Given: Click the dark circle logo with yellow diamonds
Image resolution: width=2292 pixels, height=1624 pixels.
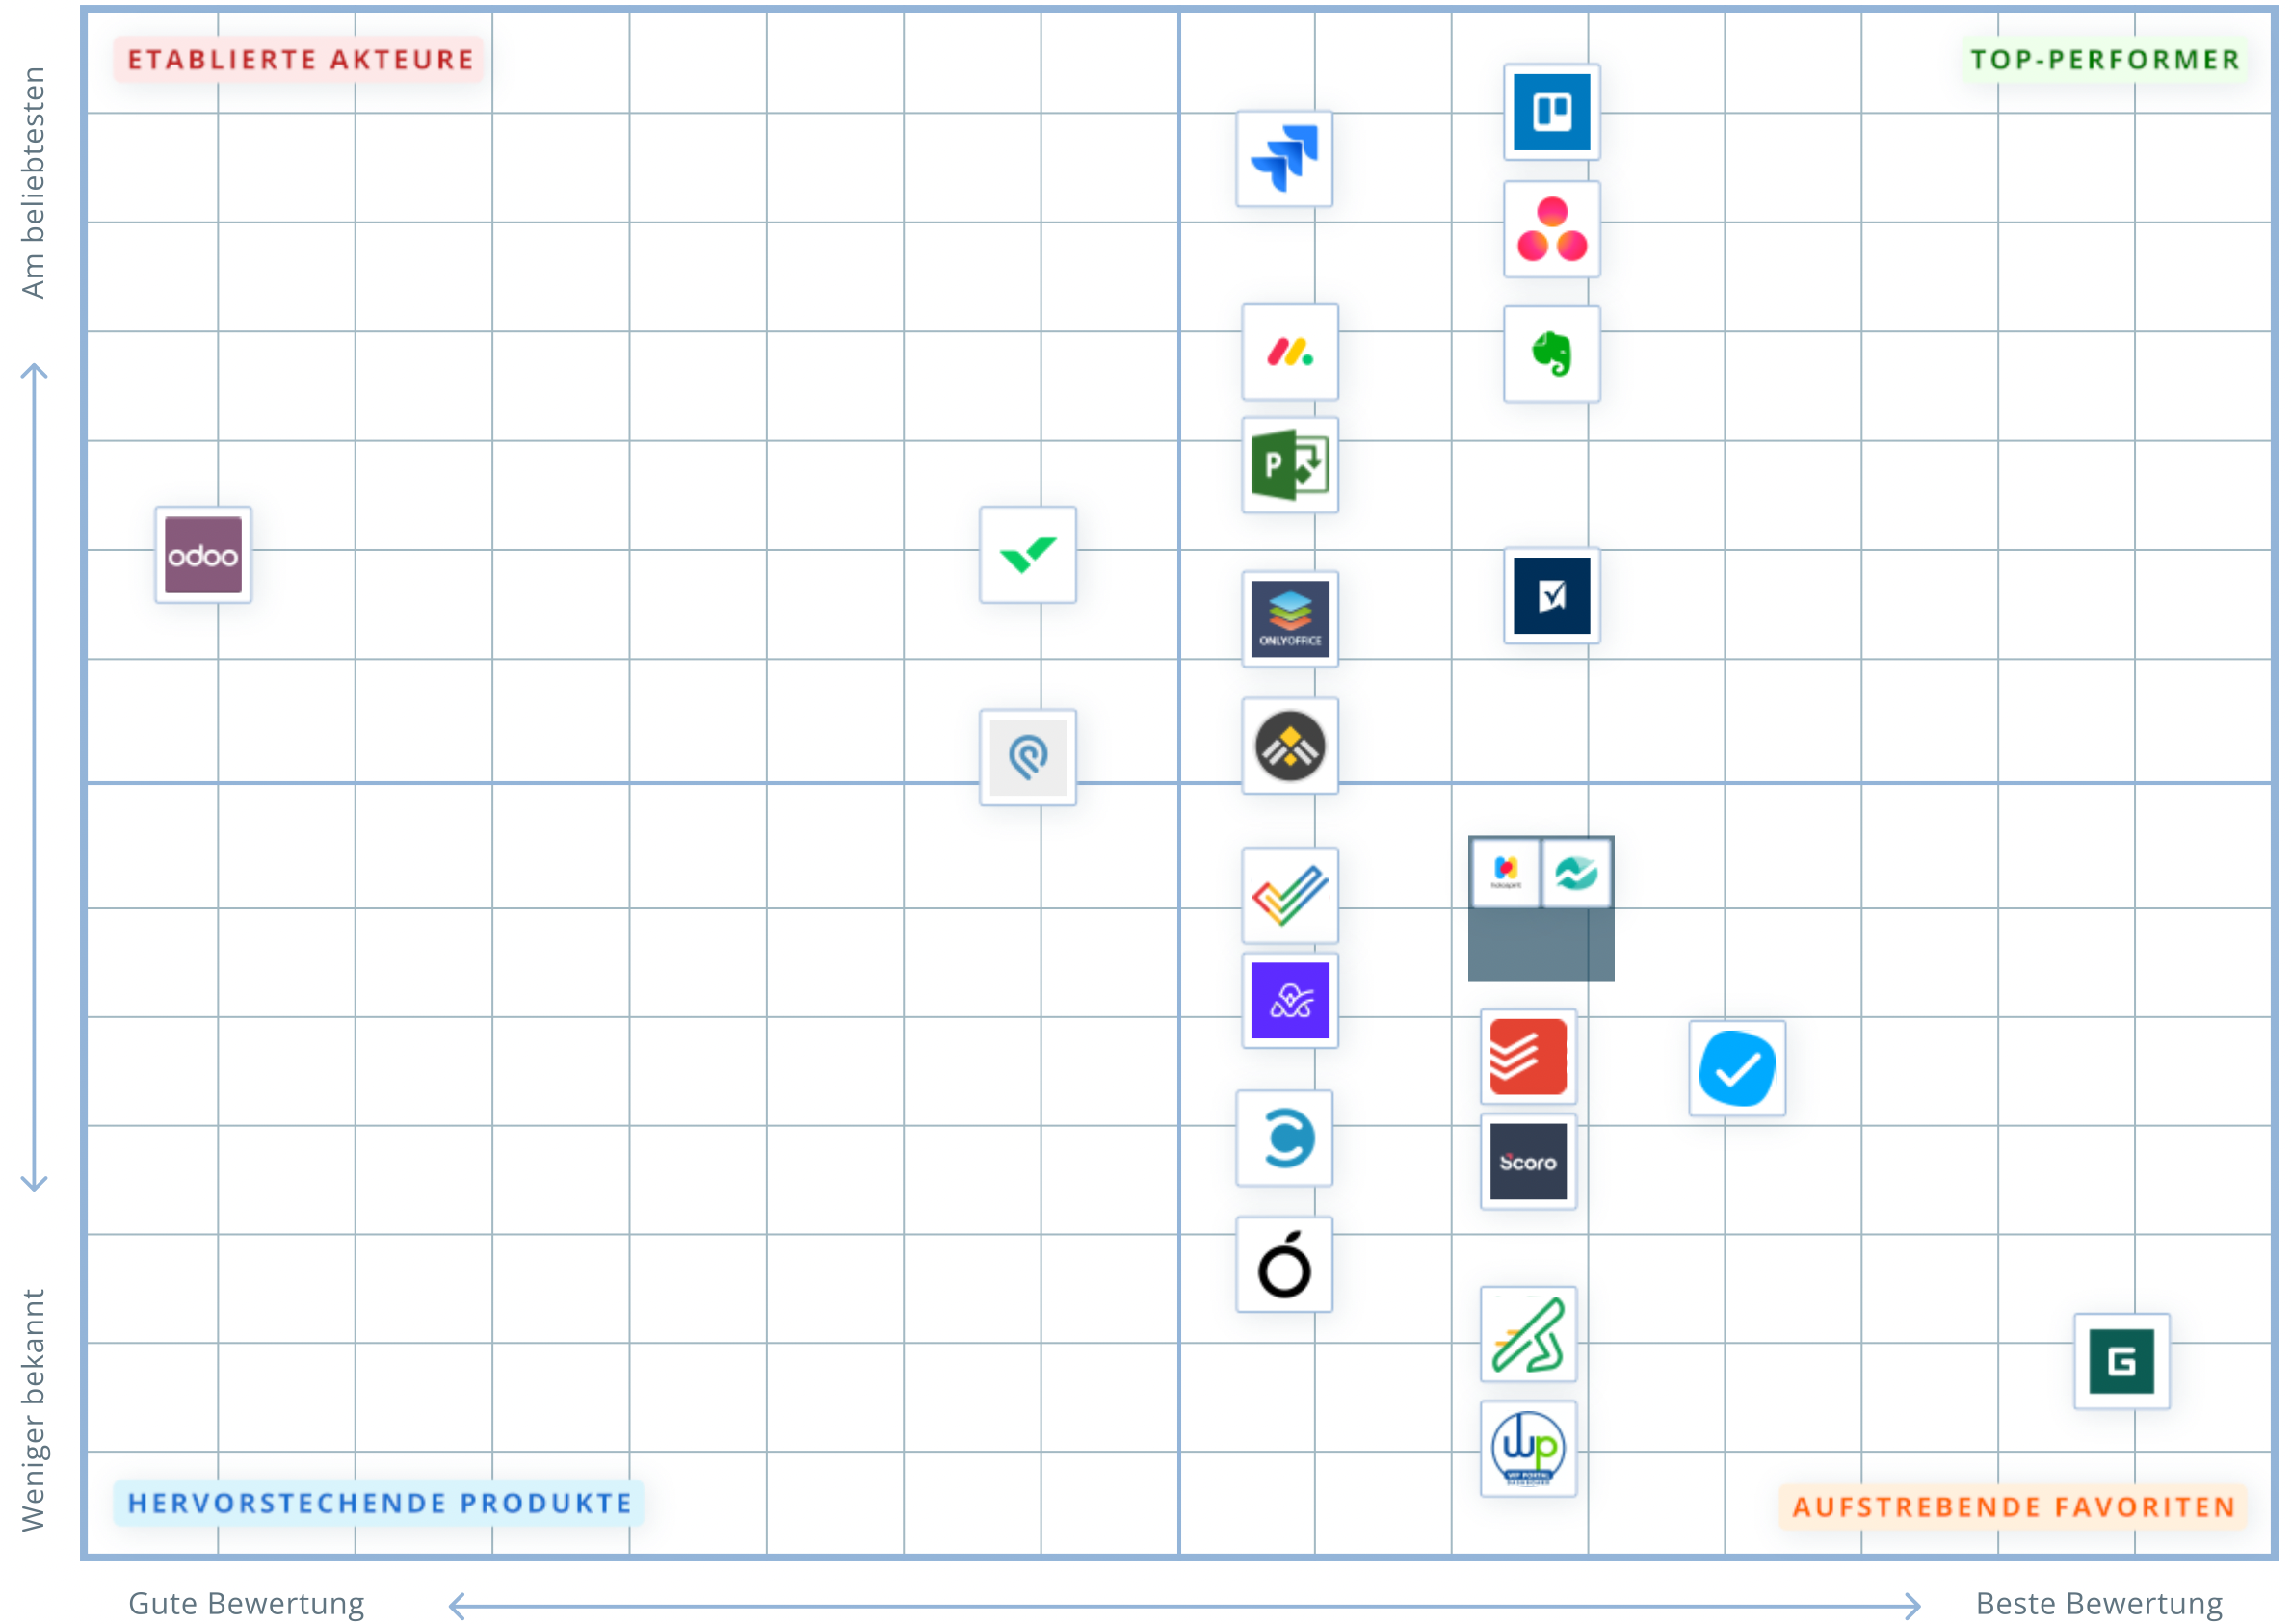Looking at the screenshot, I should [x=1290, y=746].
